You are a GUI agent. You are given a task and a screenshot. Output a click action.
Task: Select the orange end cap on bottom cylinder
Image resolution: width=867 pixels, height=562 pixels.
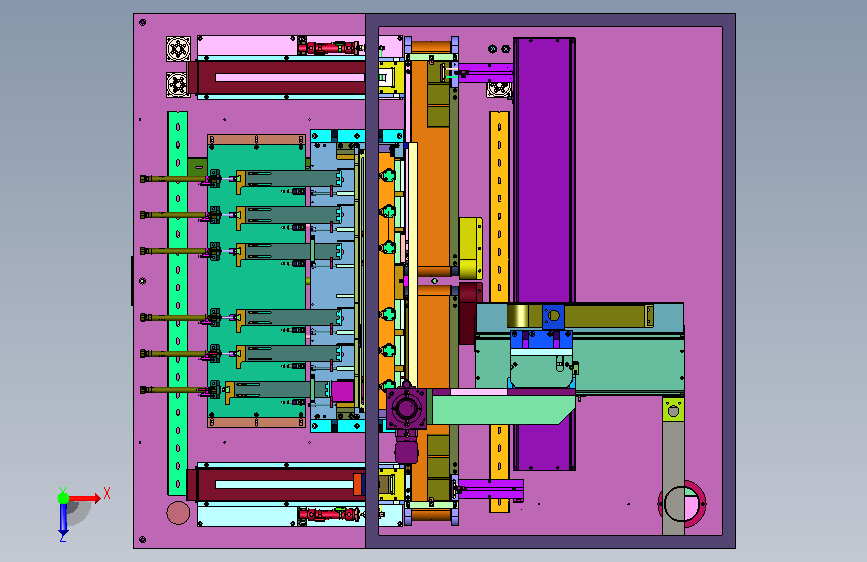pyautogui.click(x=358, y=485)
